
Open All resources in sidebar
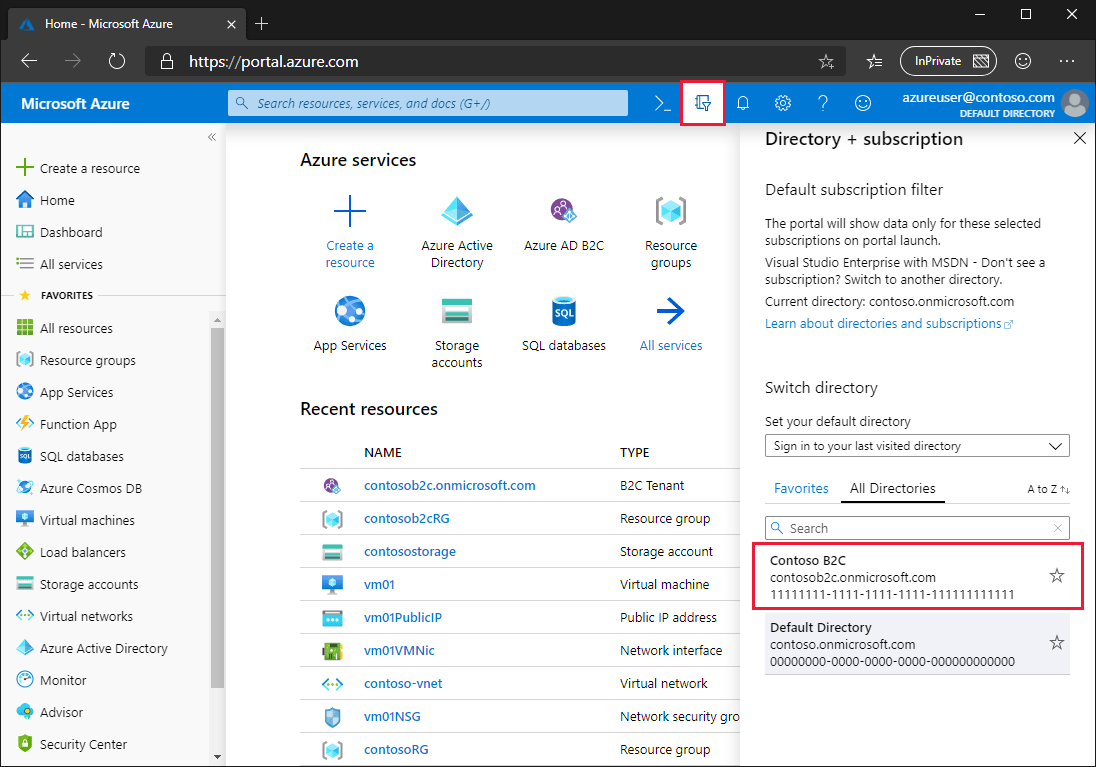coord(64,328)
